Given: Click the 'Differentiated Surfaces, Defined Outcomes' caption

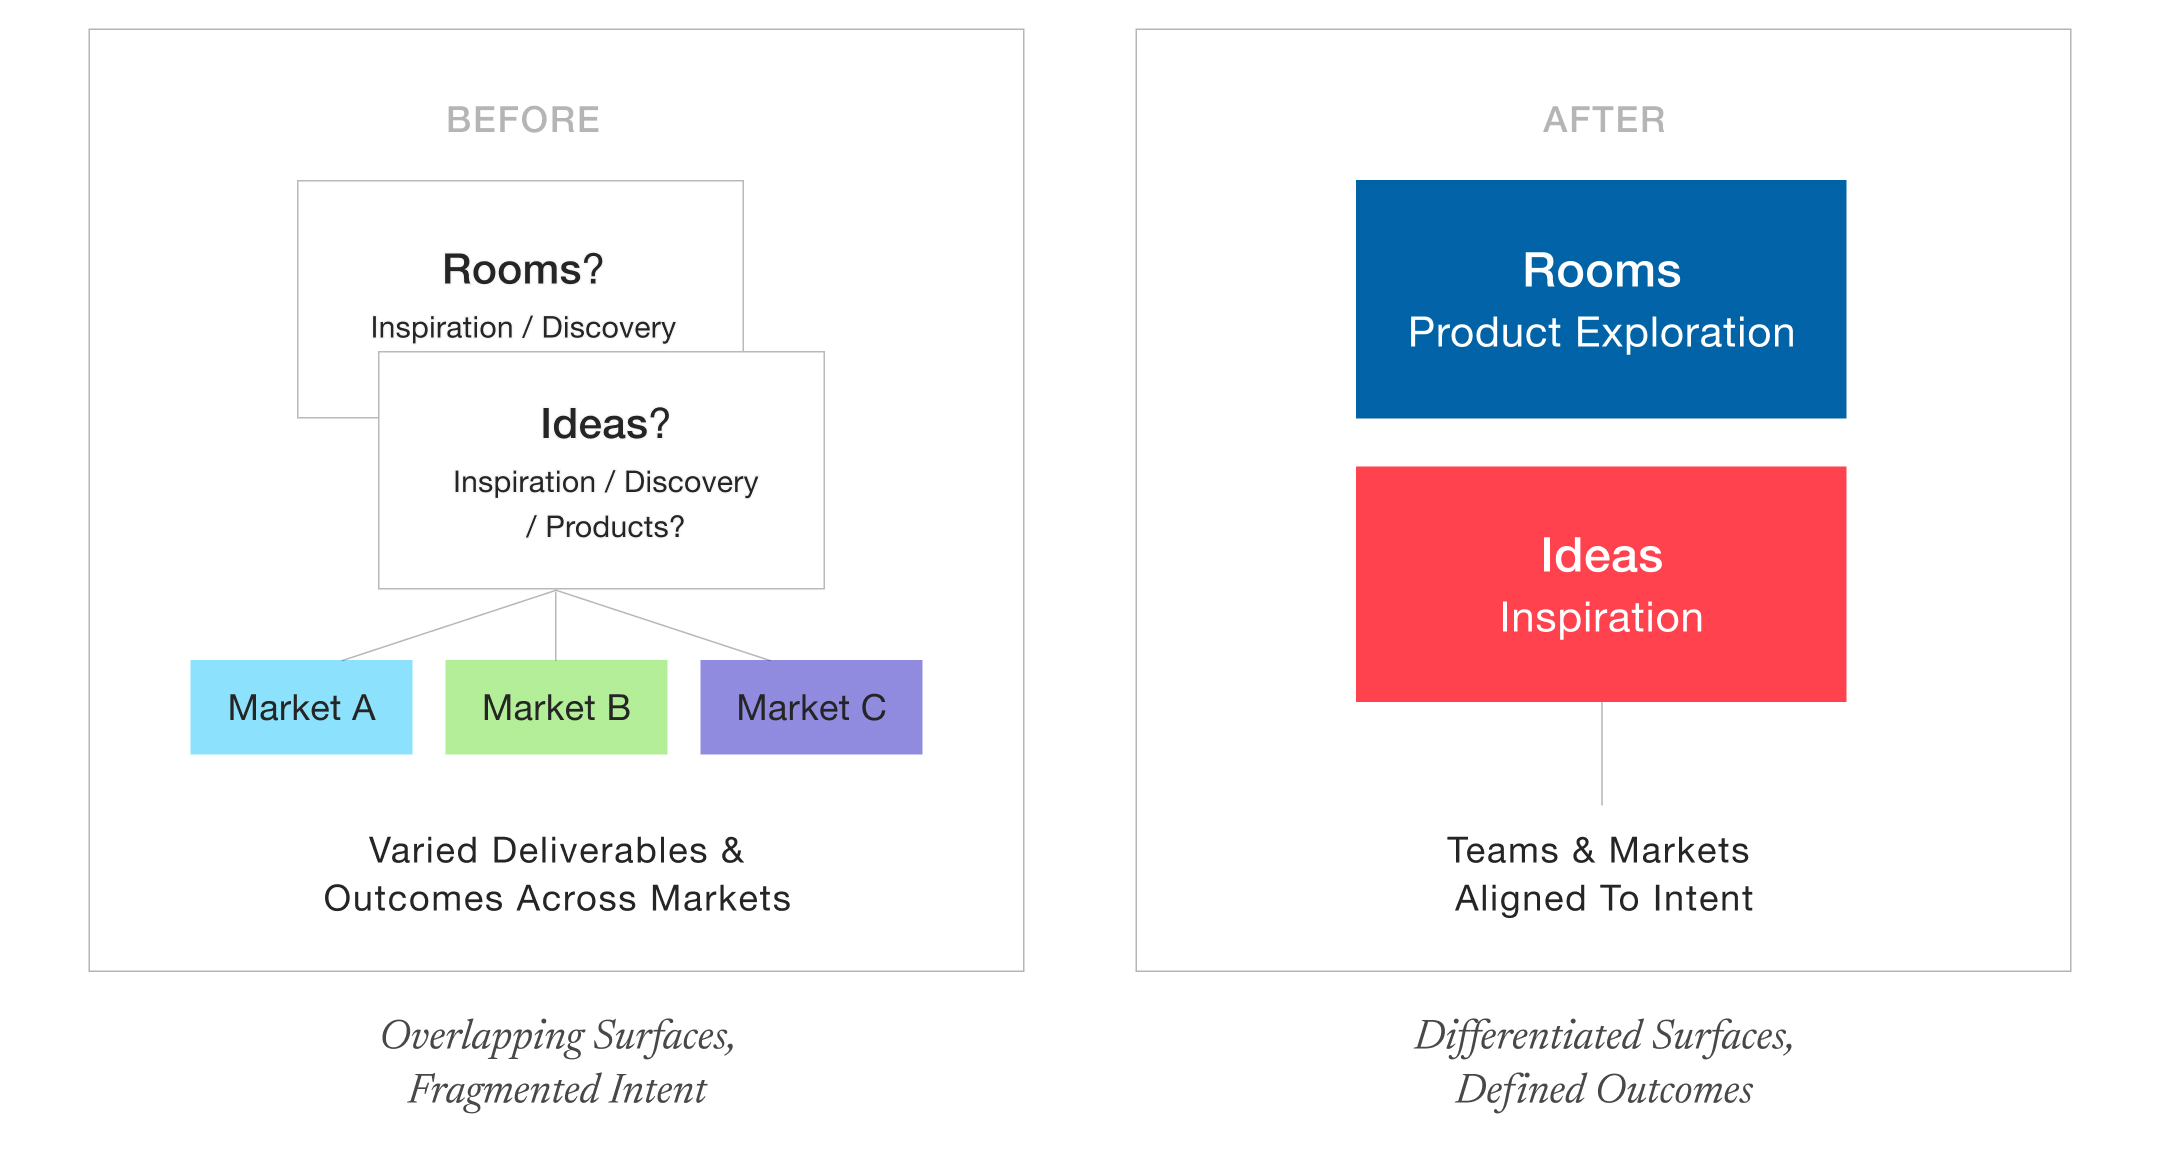Looking at the screenshot, I should (x=1604, y=1062).
